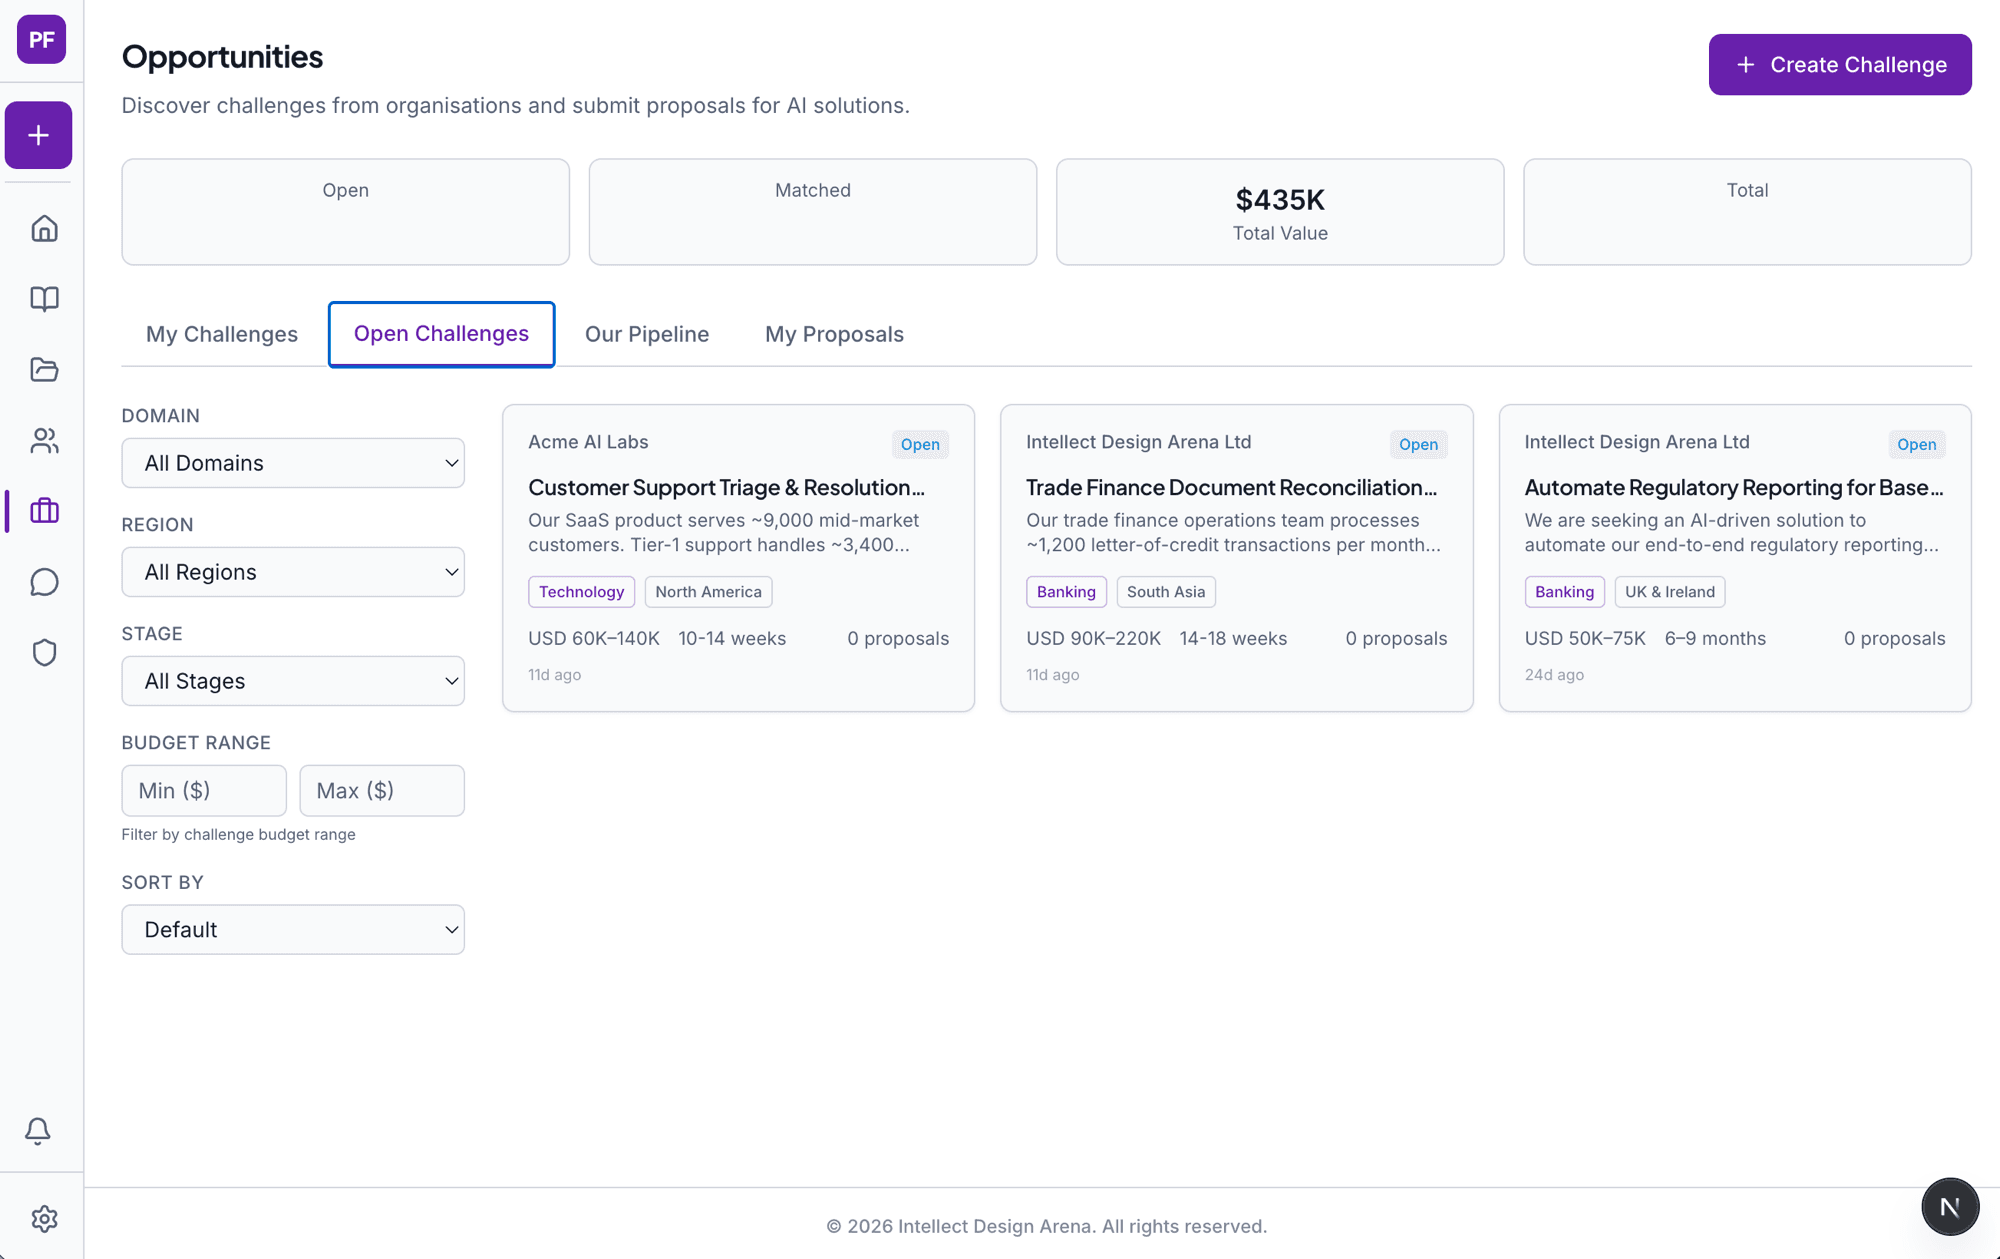Click Open badge on Regulatory Reporting card
This screenshot has height=1259, width=2000.
coord(1916,445)
